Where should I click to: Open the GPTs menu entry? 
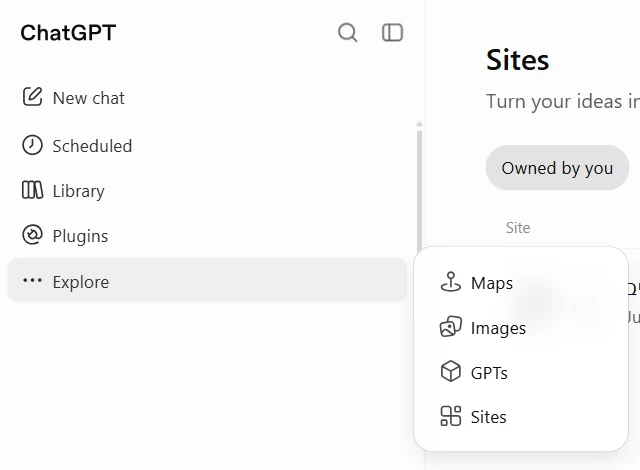(x=521, y=372)
